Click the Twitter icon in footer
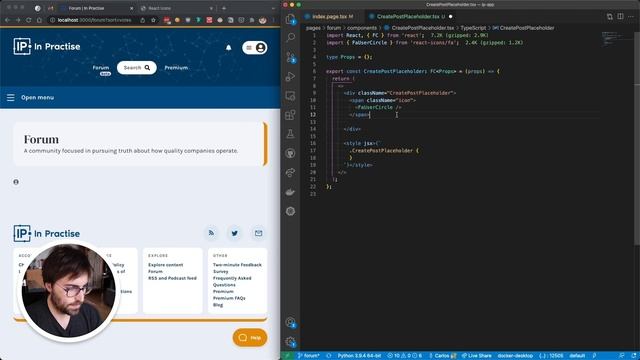 (x=235, y=233)
